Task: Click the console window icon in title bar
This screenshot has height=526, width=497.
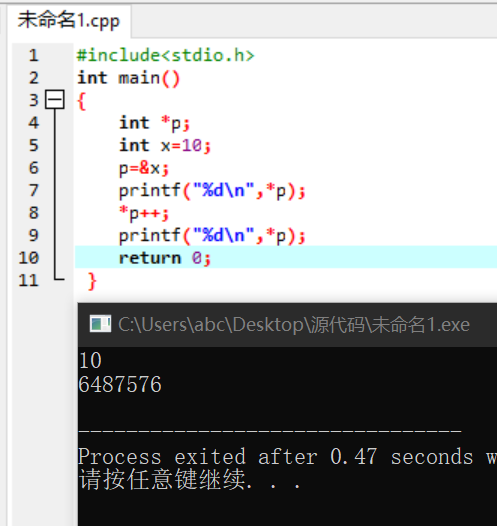Action: 100,324
